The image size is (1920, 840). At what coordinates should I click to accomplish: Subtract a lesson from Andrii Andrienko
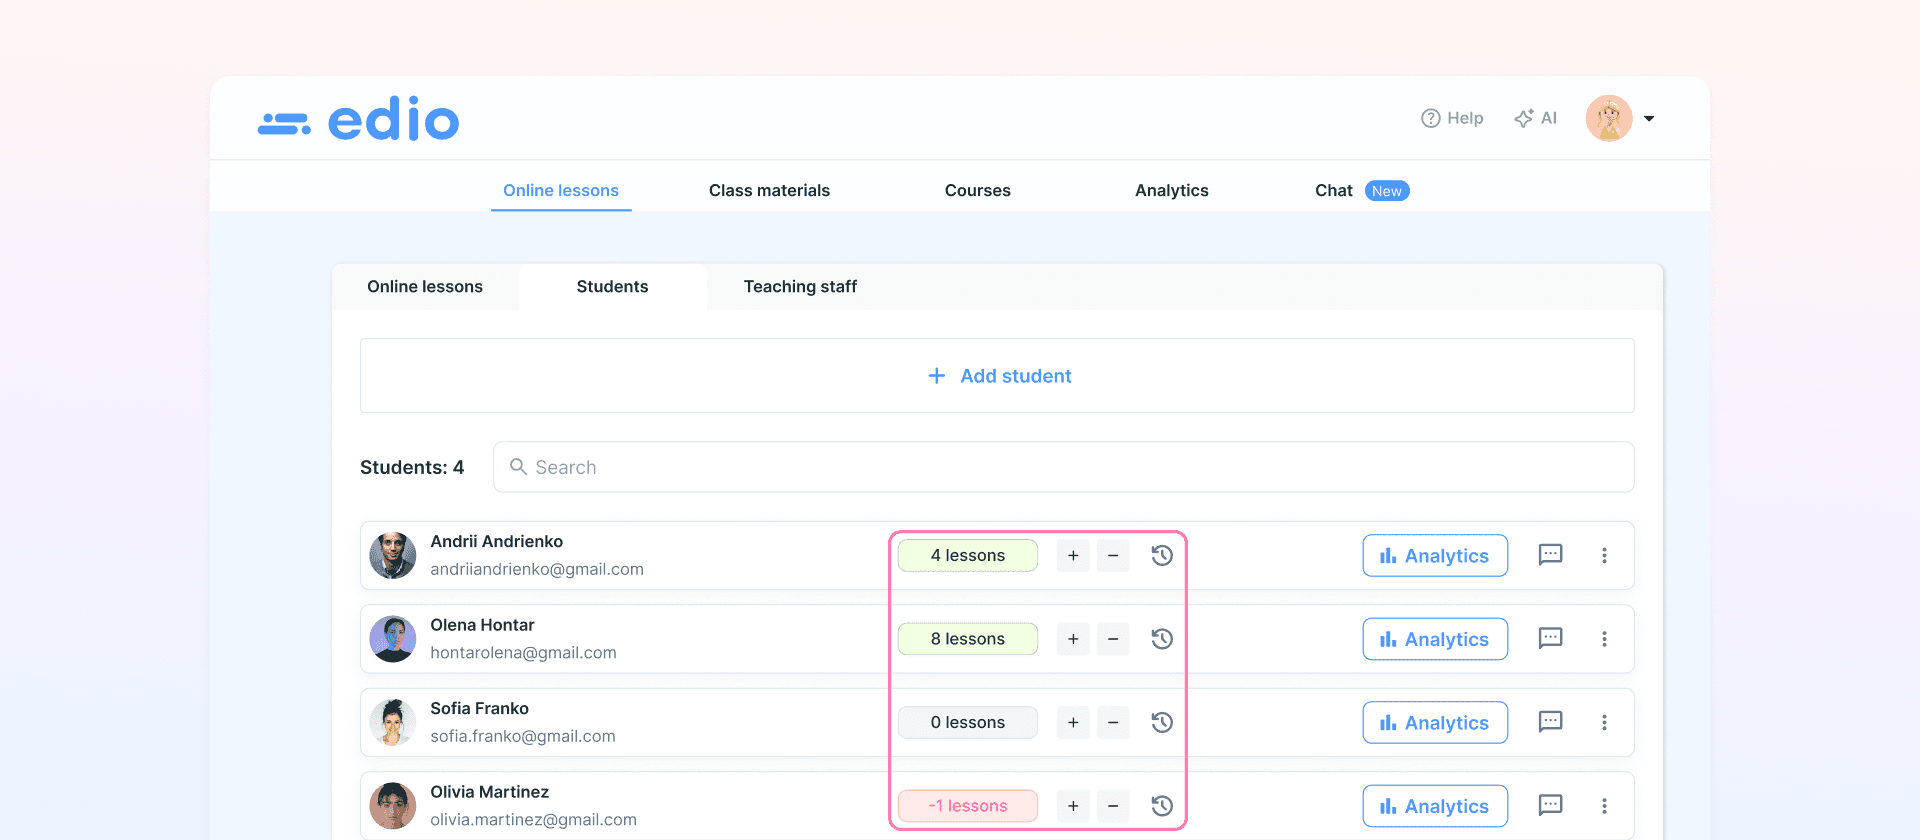pyautogui.click(x=1113, y=555)
